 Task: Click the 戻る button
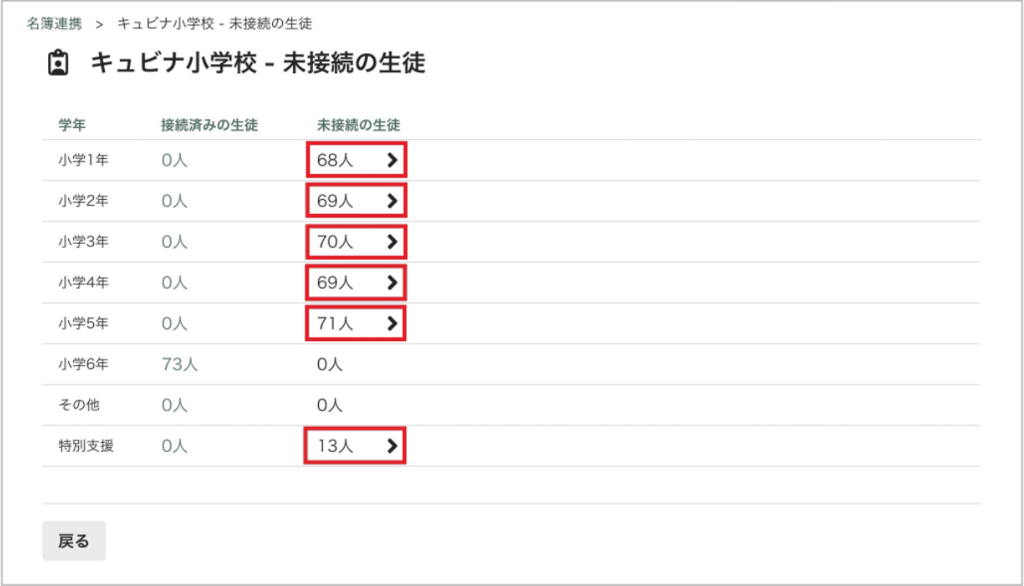[74, 541]
